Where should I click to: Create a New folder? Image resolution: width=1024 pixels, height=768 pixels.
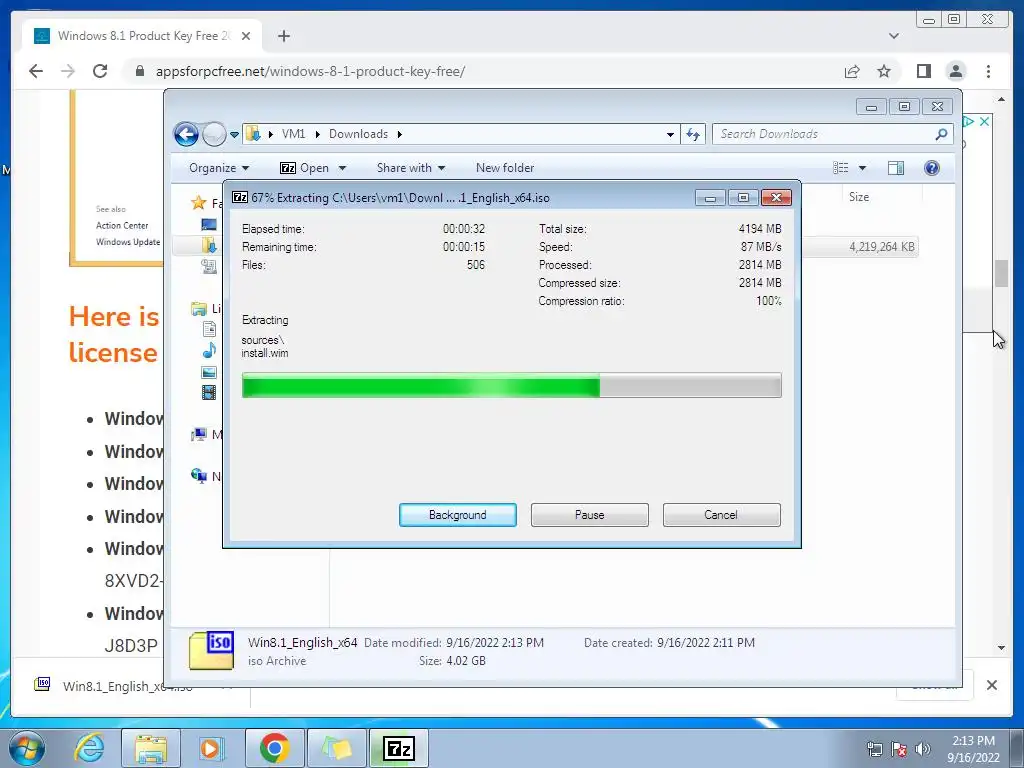click(505, 168)
